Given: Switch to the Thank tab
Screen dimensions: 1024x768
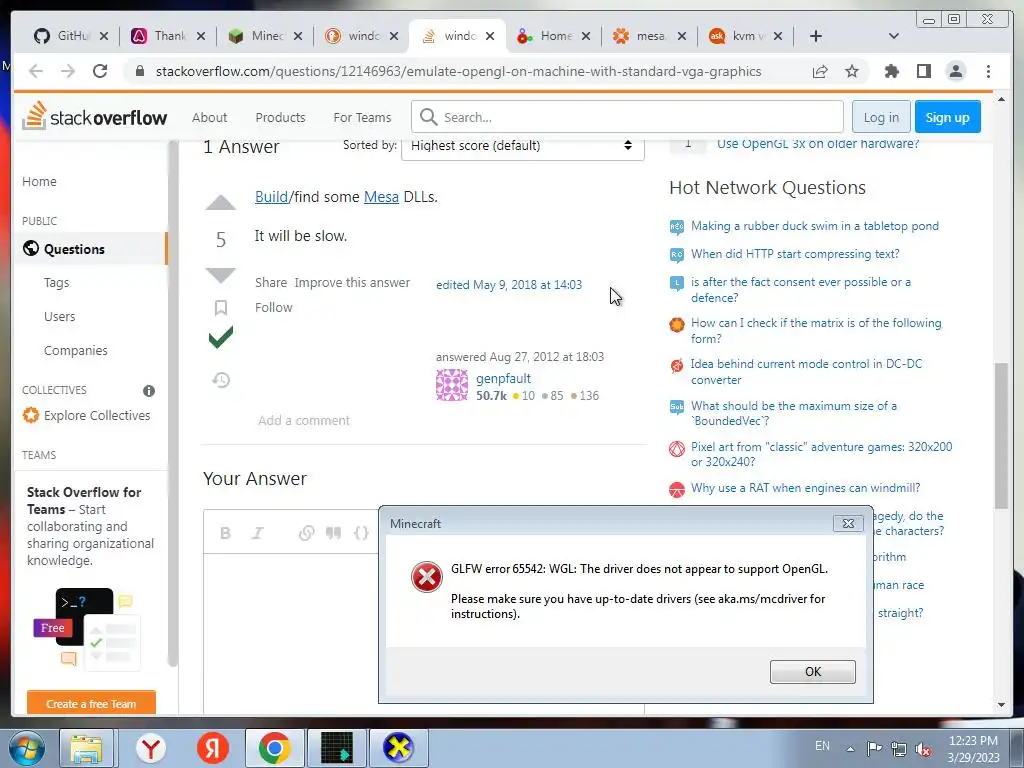Looking at the screenshot, I should [x=168, y=36].
